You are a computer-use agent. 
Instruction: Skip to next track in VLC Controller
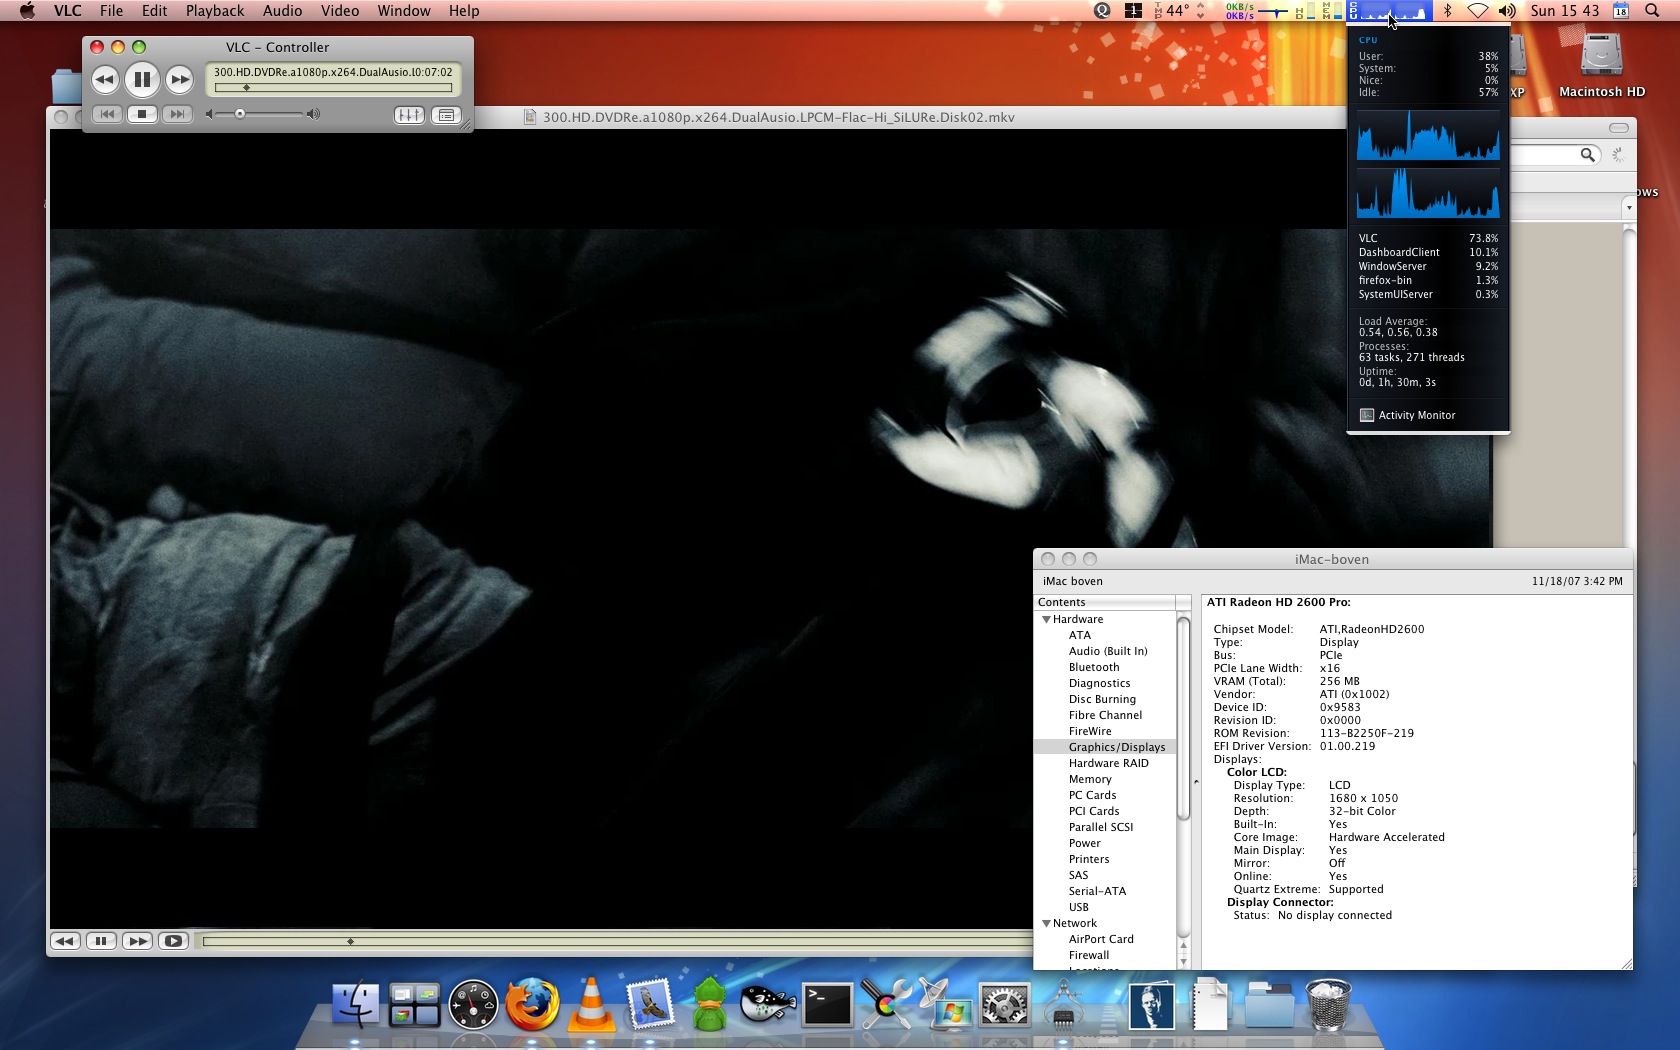(x=177, y=114)
